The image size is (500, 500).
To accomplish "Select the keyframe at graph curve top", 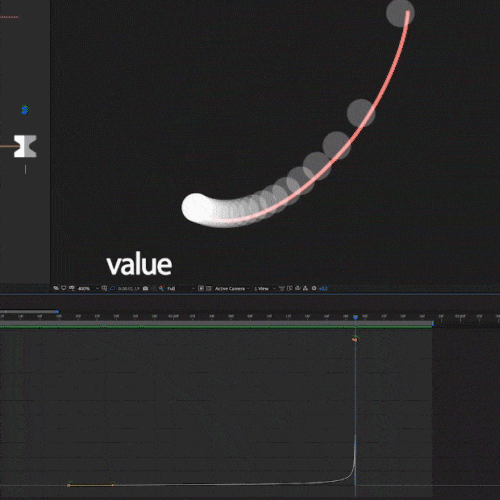I will click(355, 339).
